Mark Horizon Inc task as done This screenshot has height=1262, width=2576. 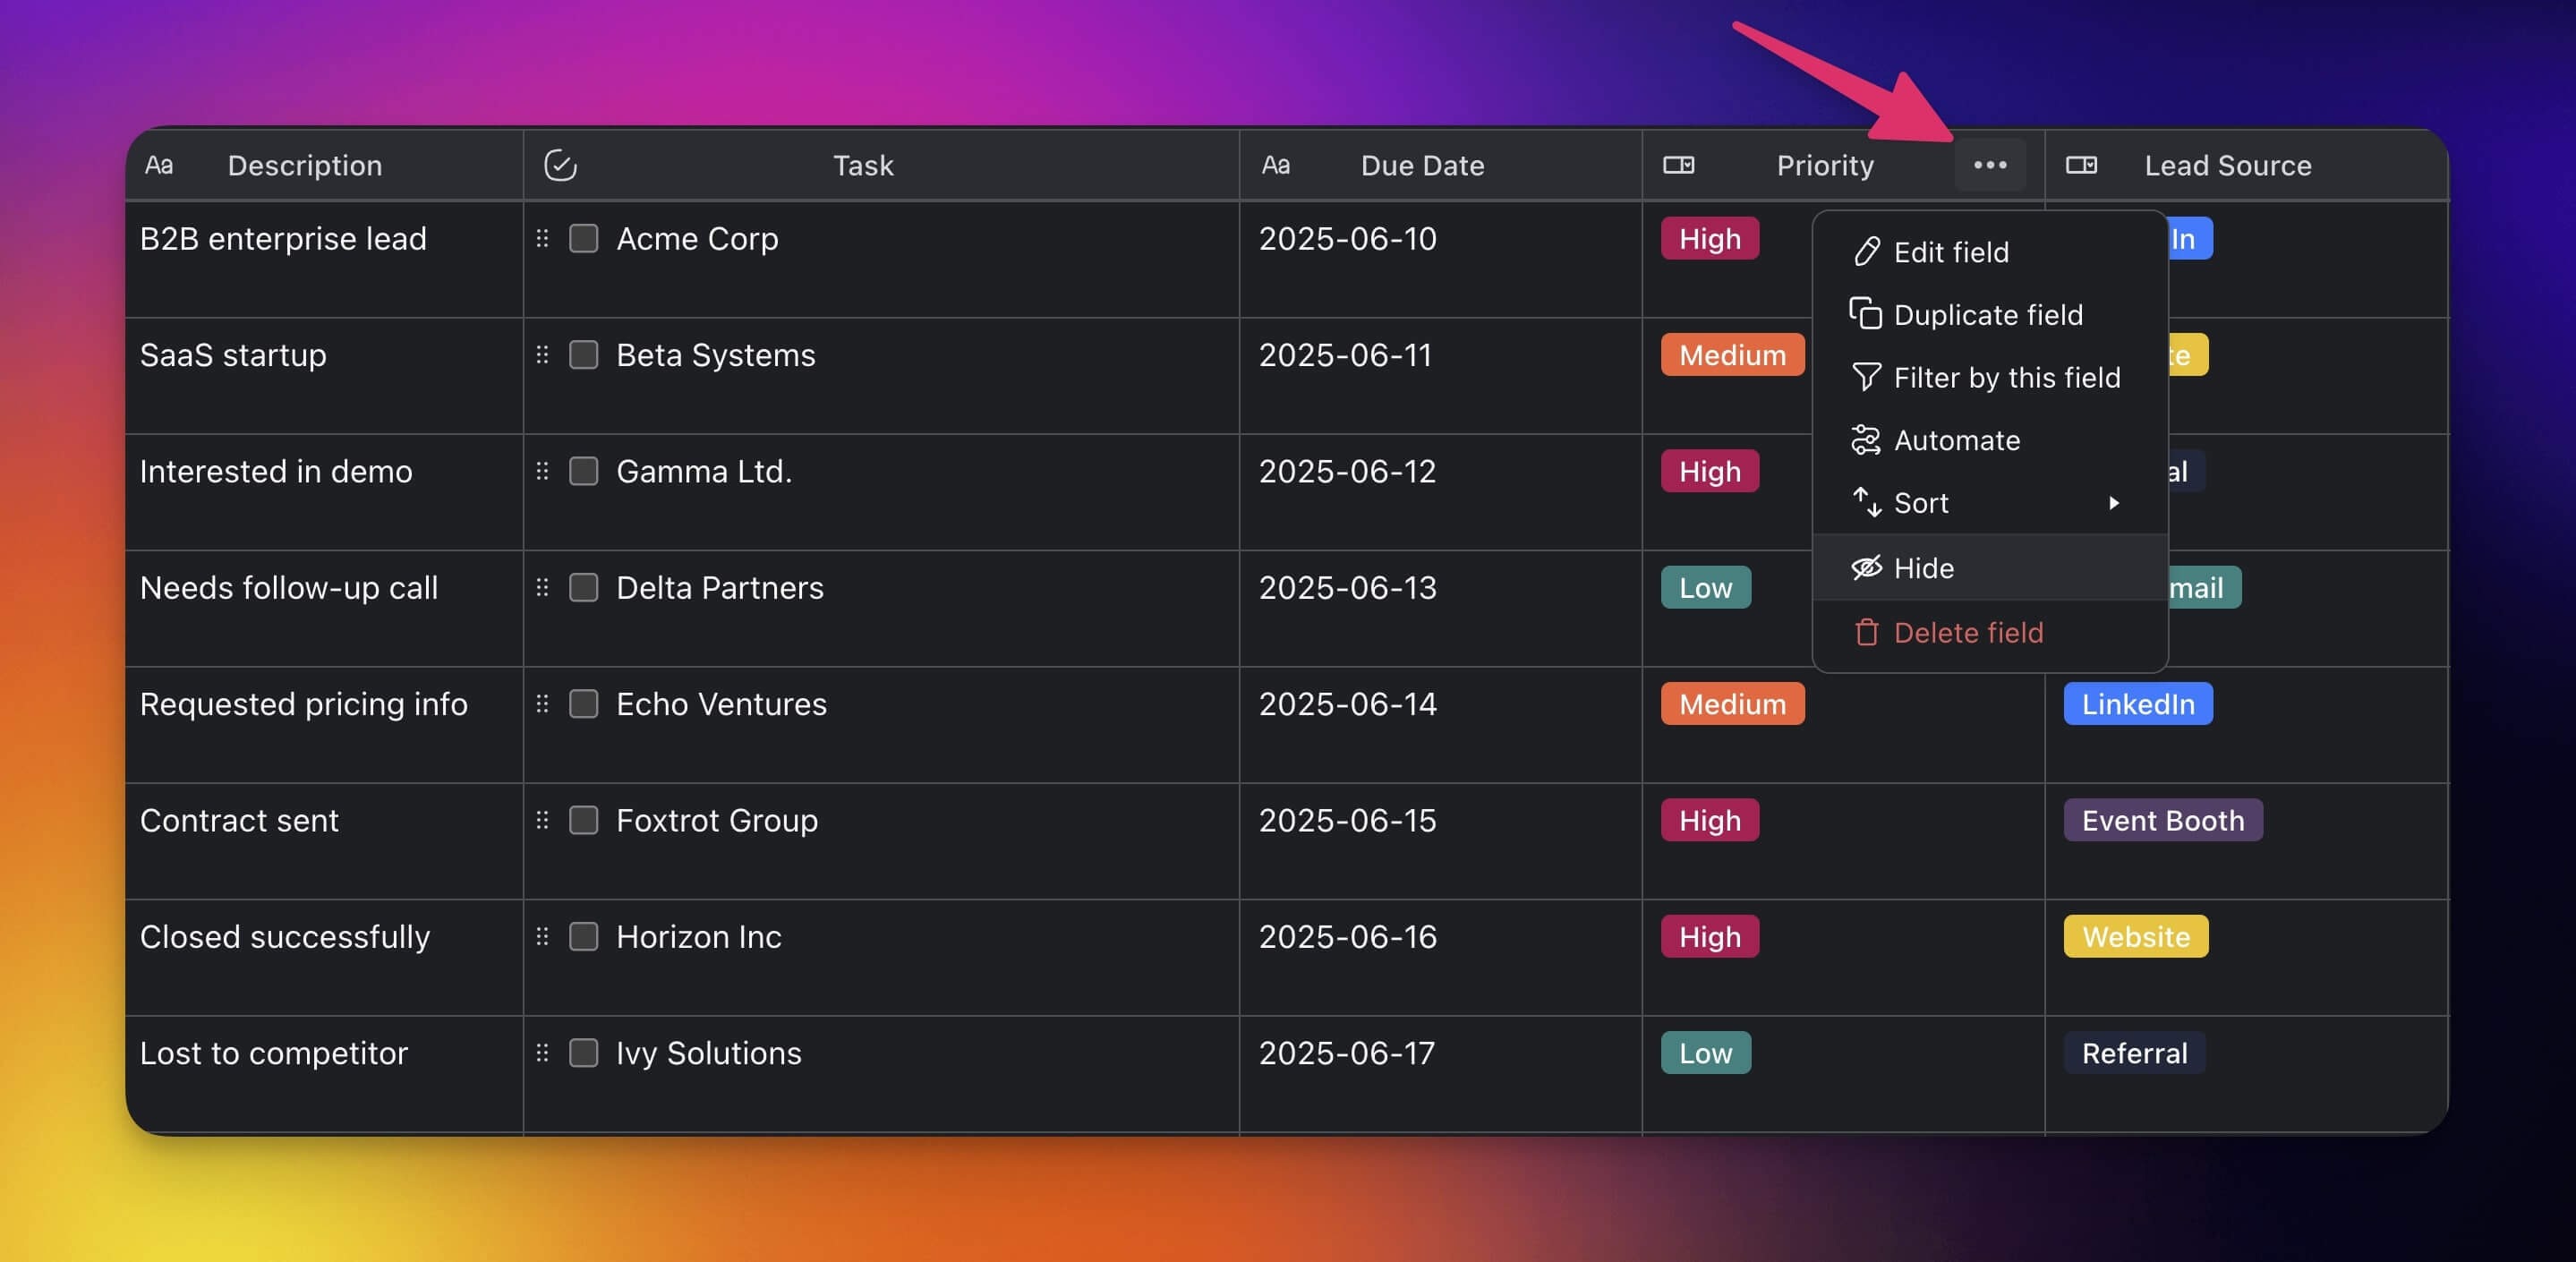[x=583, y=936]
